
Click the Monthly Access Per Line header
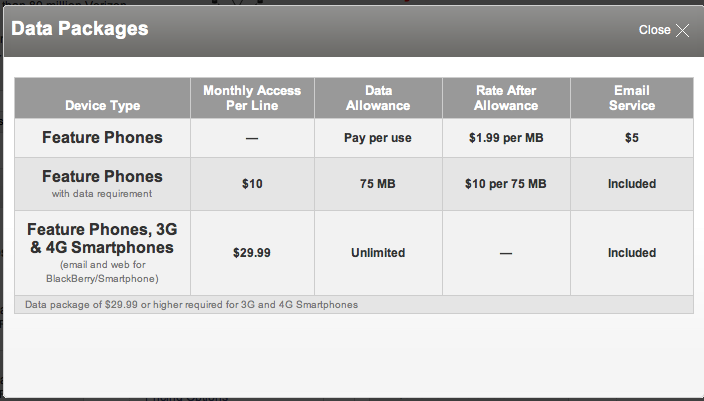click(x=252, y=98)
